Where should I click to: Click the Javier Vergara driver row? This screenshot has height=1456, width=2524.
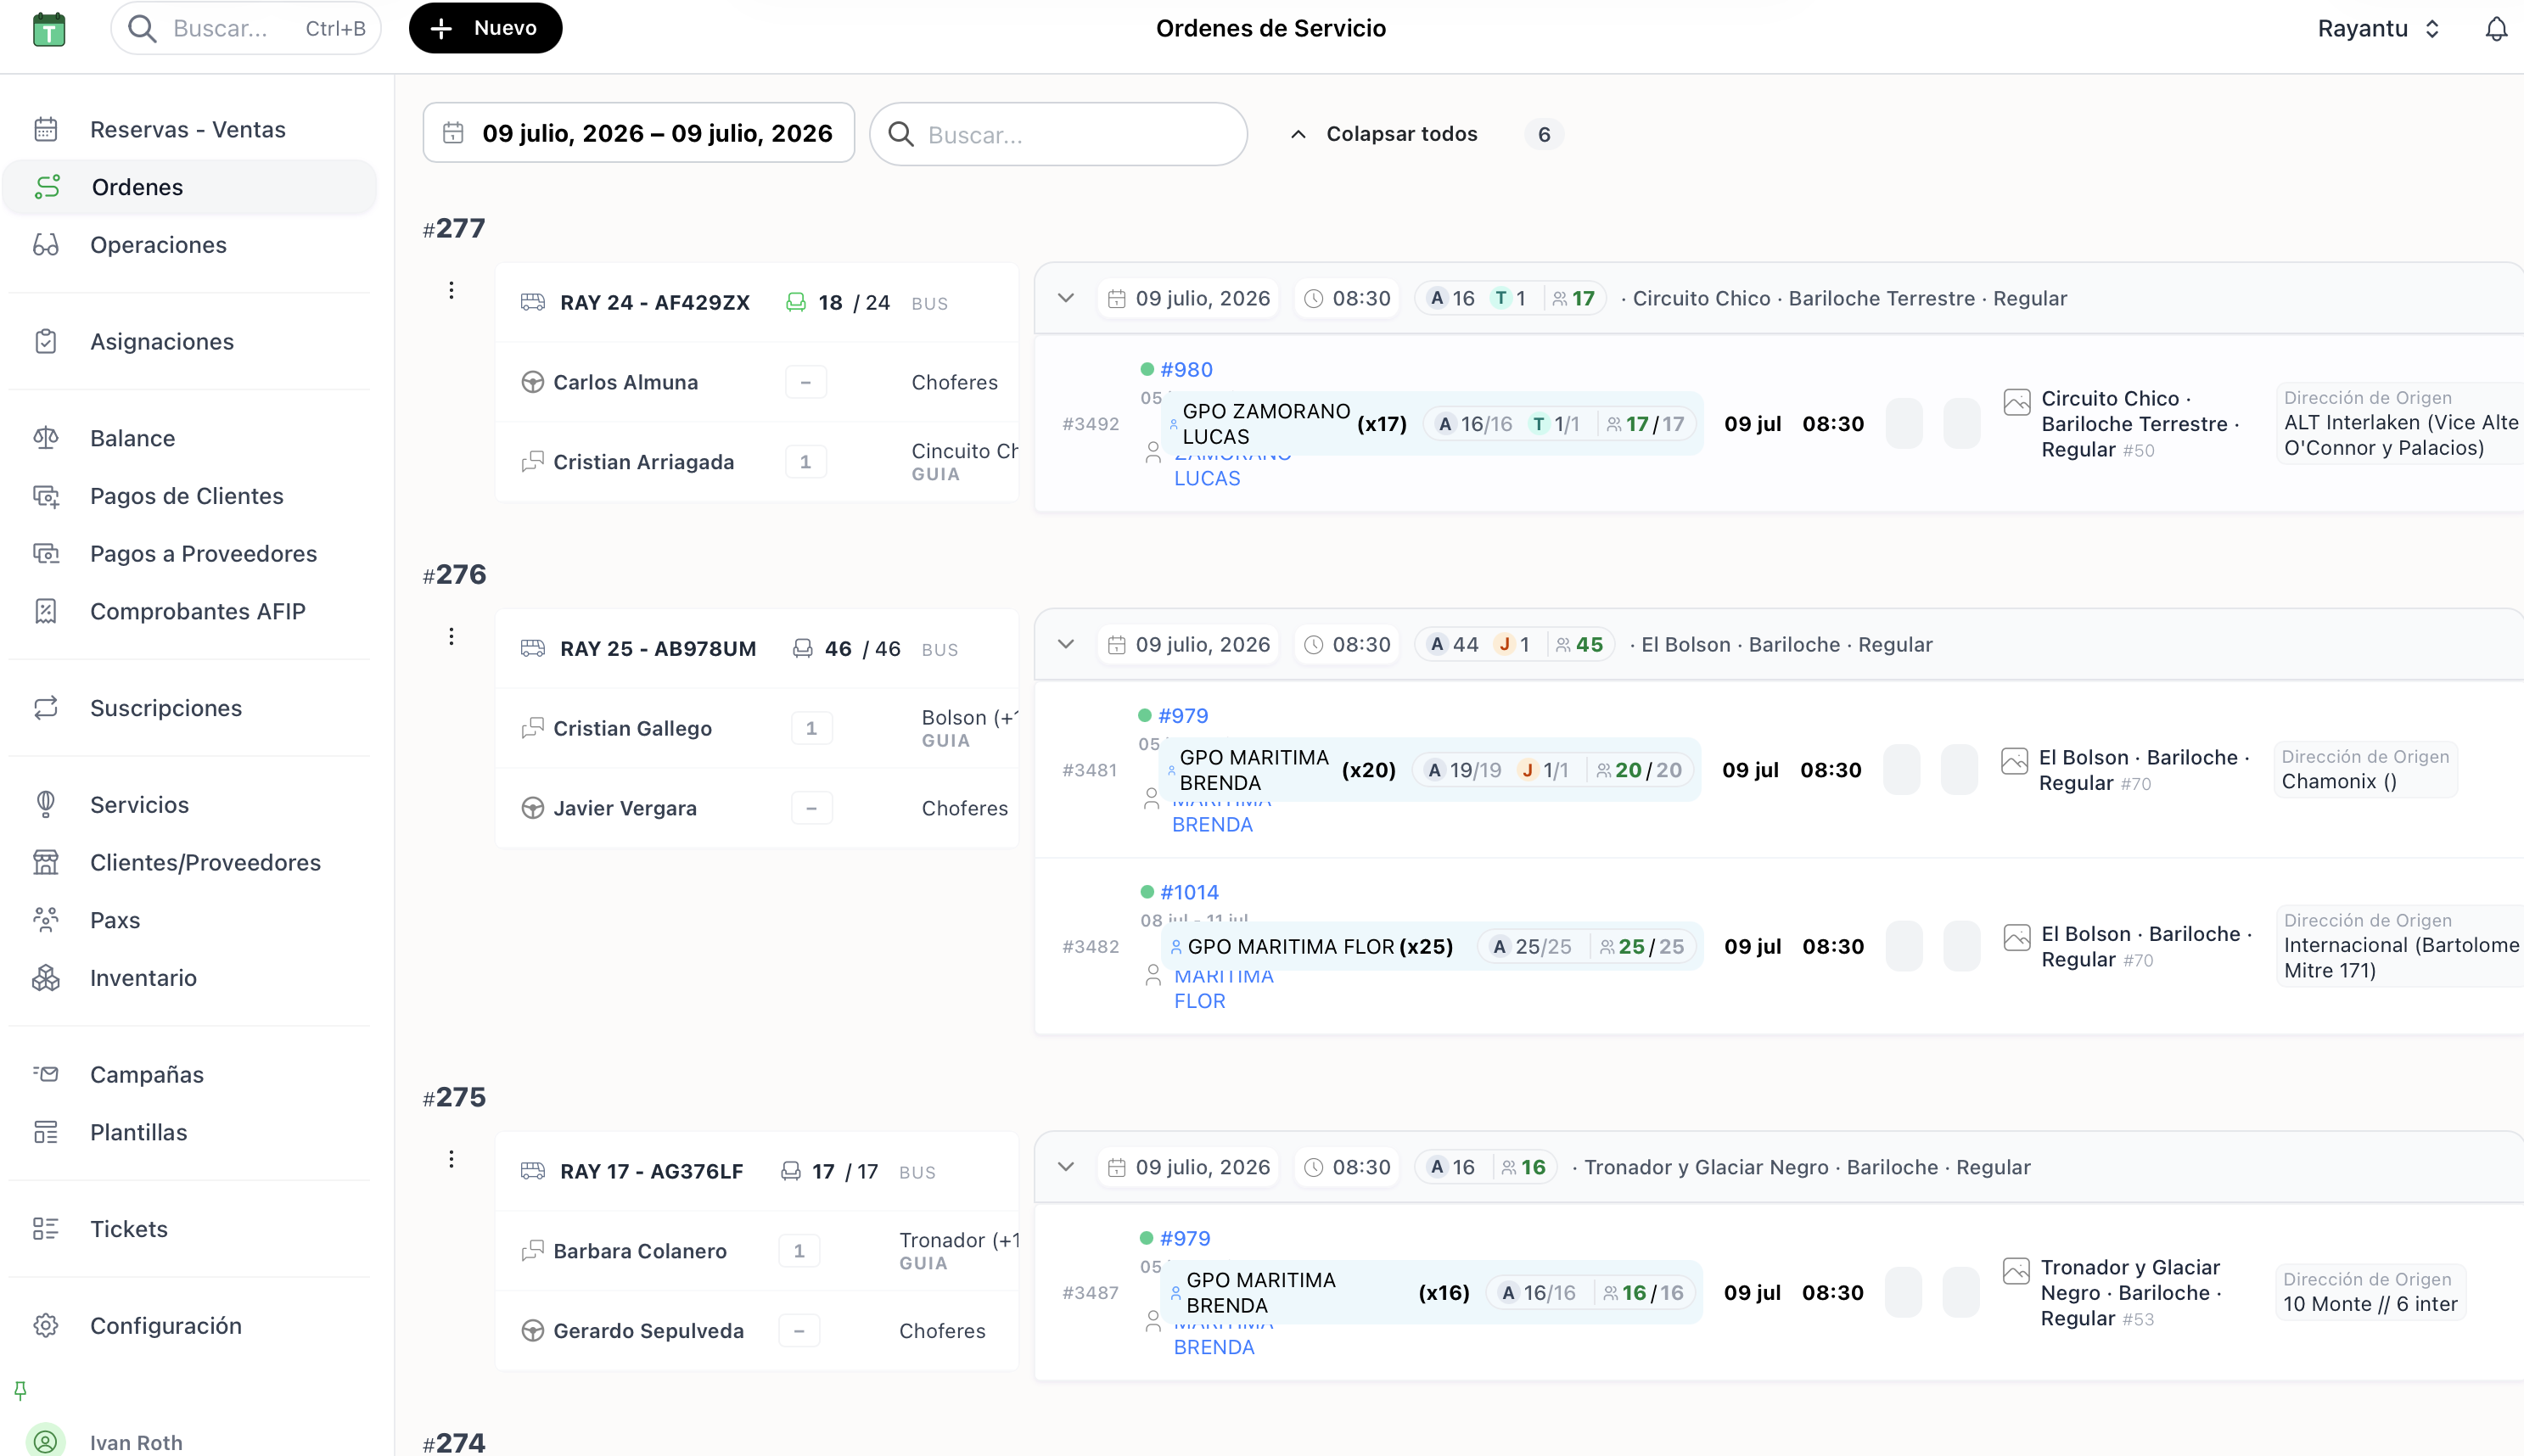point(757,808)
